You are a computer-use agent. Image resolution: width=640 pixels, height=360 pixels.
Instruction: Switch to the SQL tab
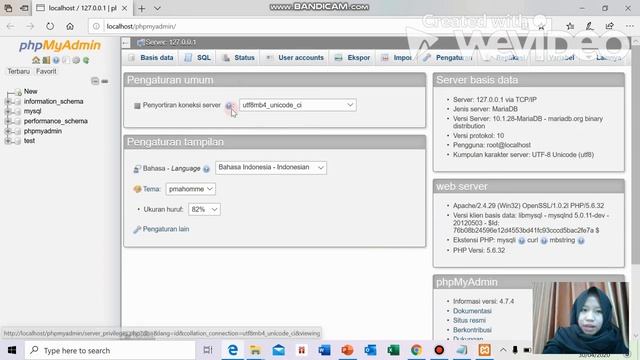(x=198, y=58)
